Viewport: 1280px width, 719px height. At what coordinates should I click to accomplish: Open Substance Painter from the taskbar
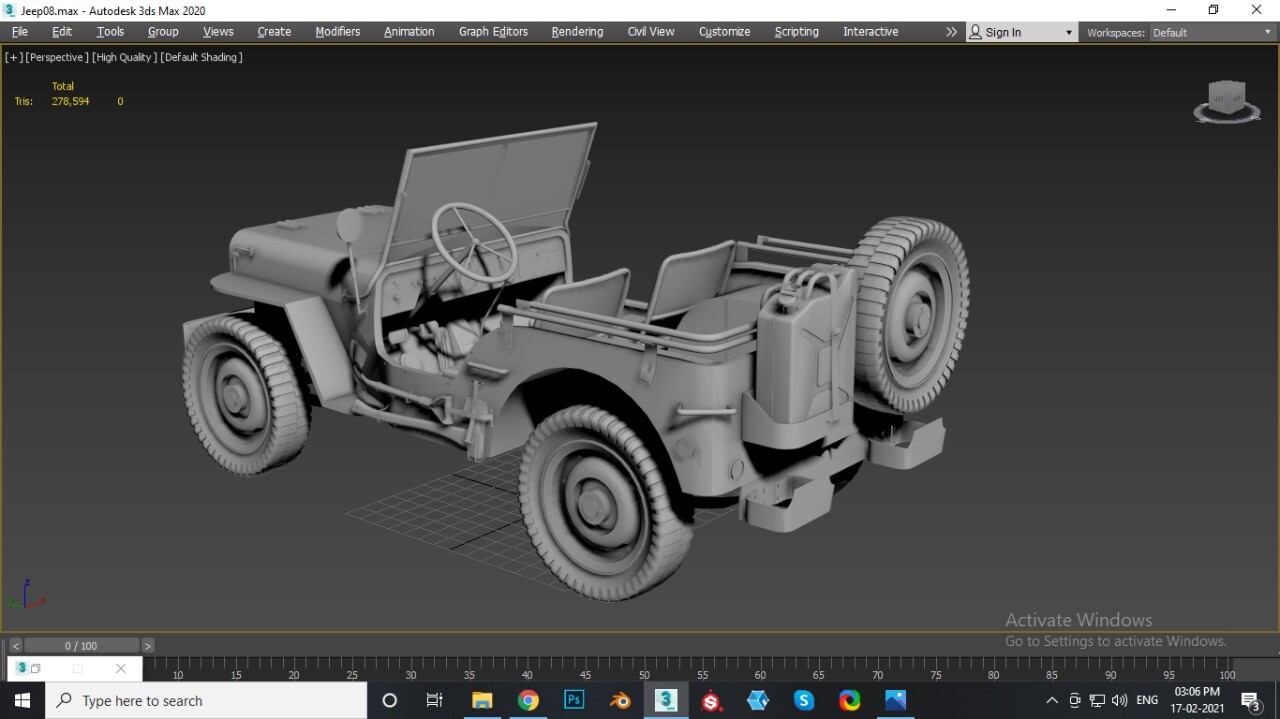712,701
